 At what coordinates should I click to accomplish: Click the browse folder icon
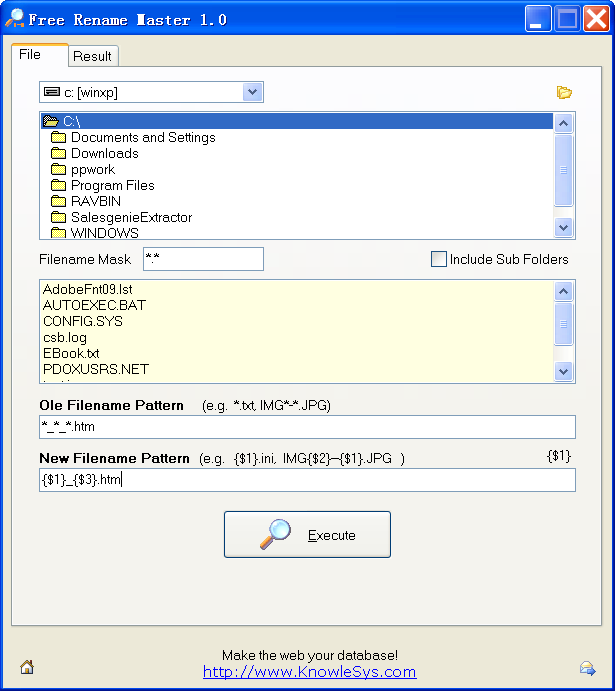coord(564,93)
